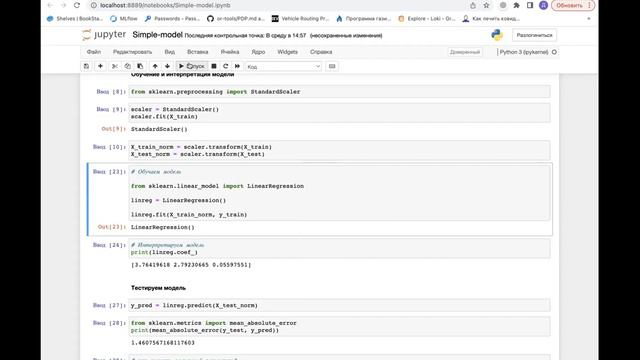Select cell defining X_train_norm

[x=339, y=150]
